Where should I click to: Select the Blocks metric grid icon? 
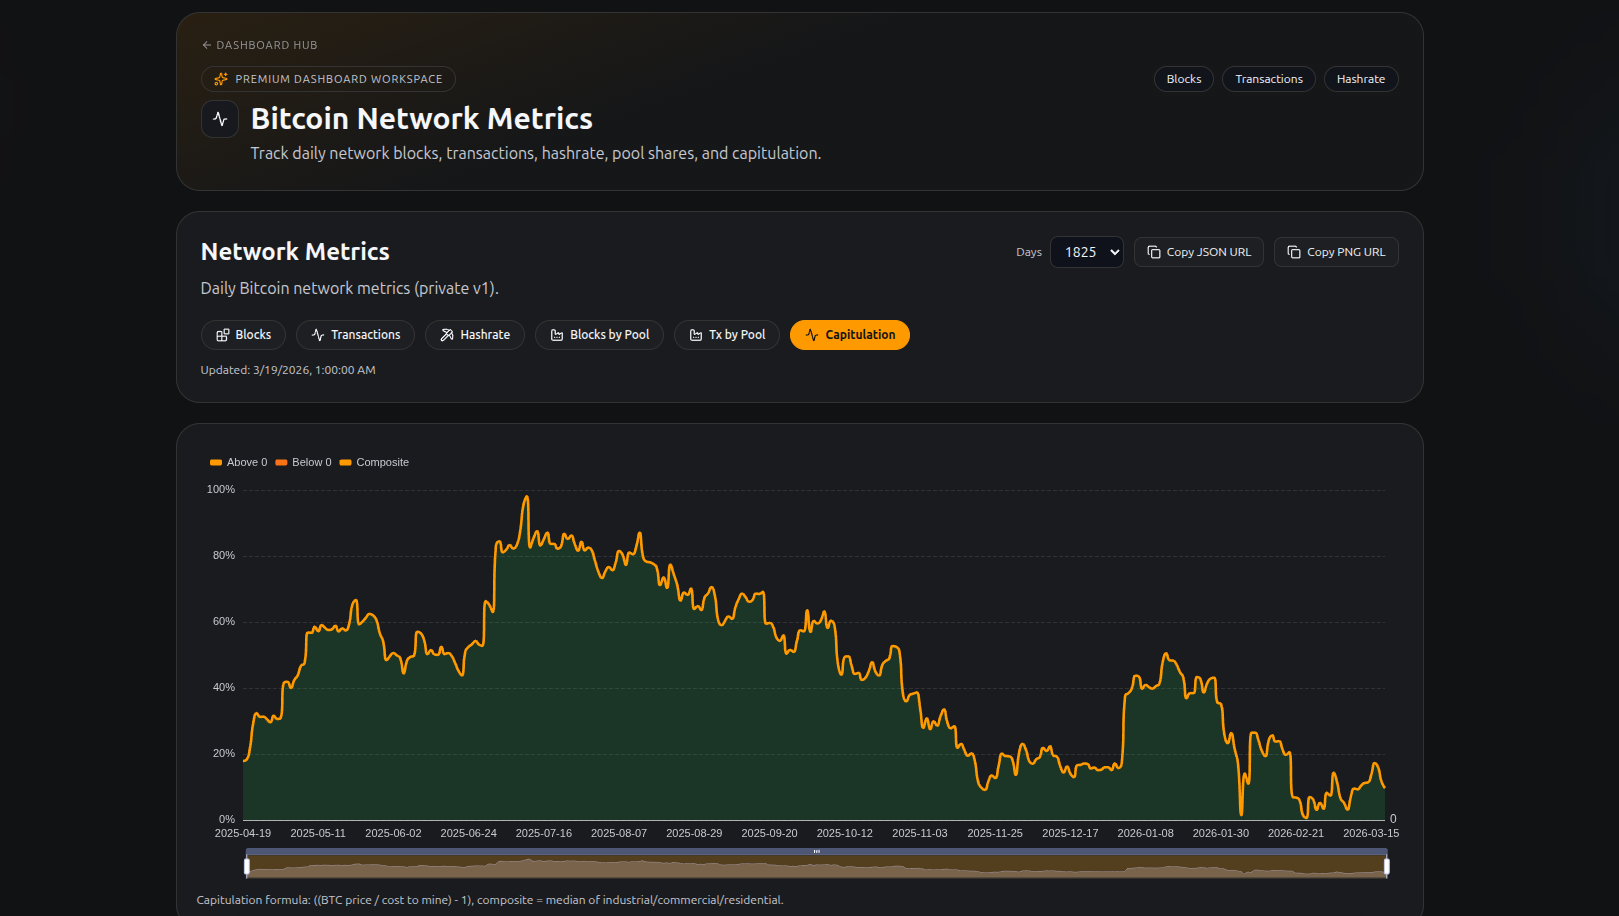tap(221, 334)
